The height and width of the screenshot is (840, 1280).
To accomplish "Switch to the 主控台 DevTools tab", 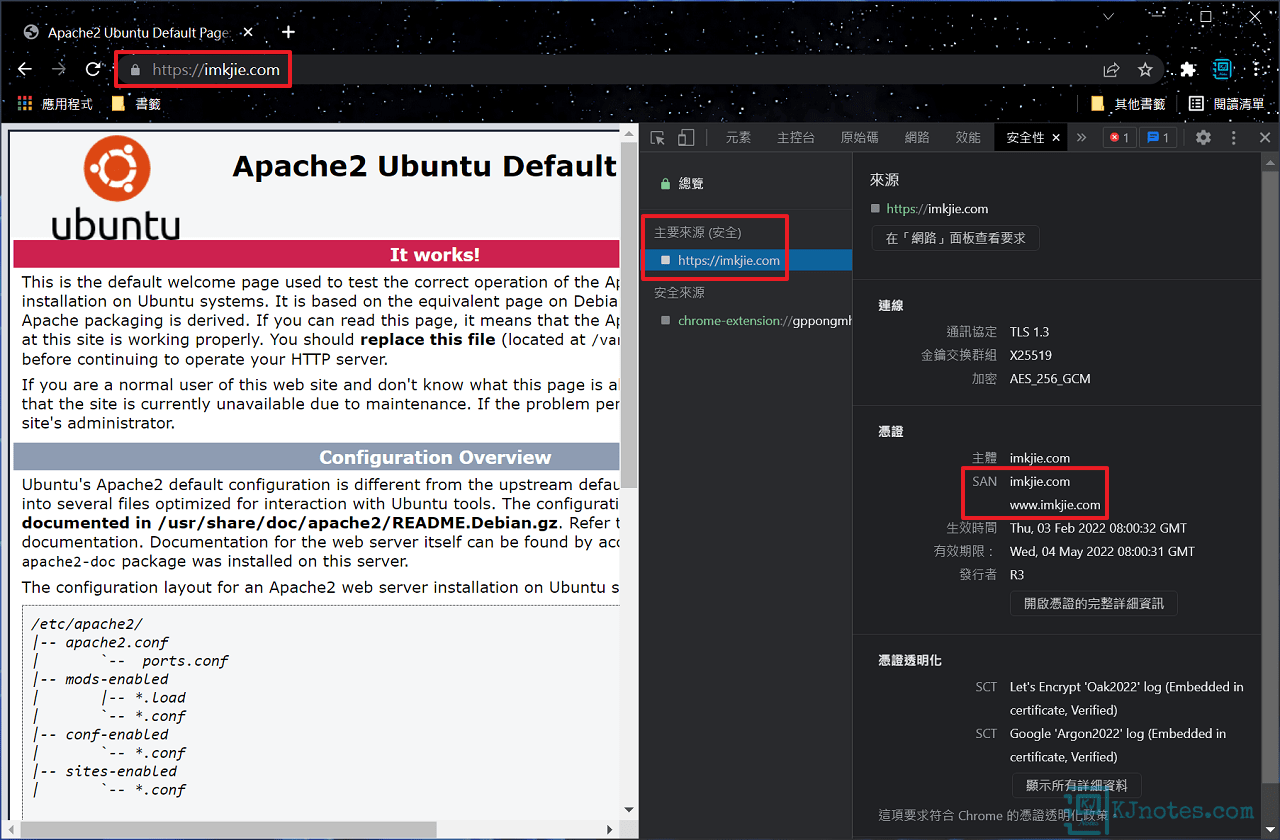I will tap(796, 138).
